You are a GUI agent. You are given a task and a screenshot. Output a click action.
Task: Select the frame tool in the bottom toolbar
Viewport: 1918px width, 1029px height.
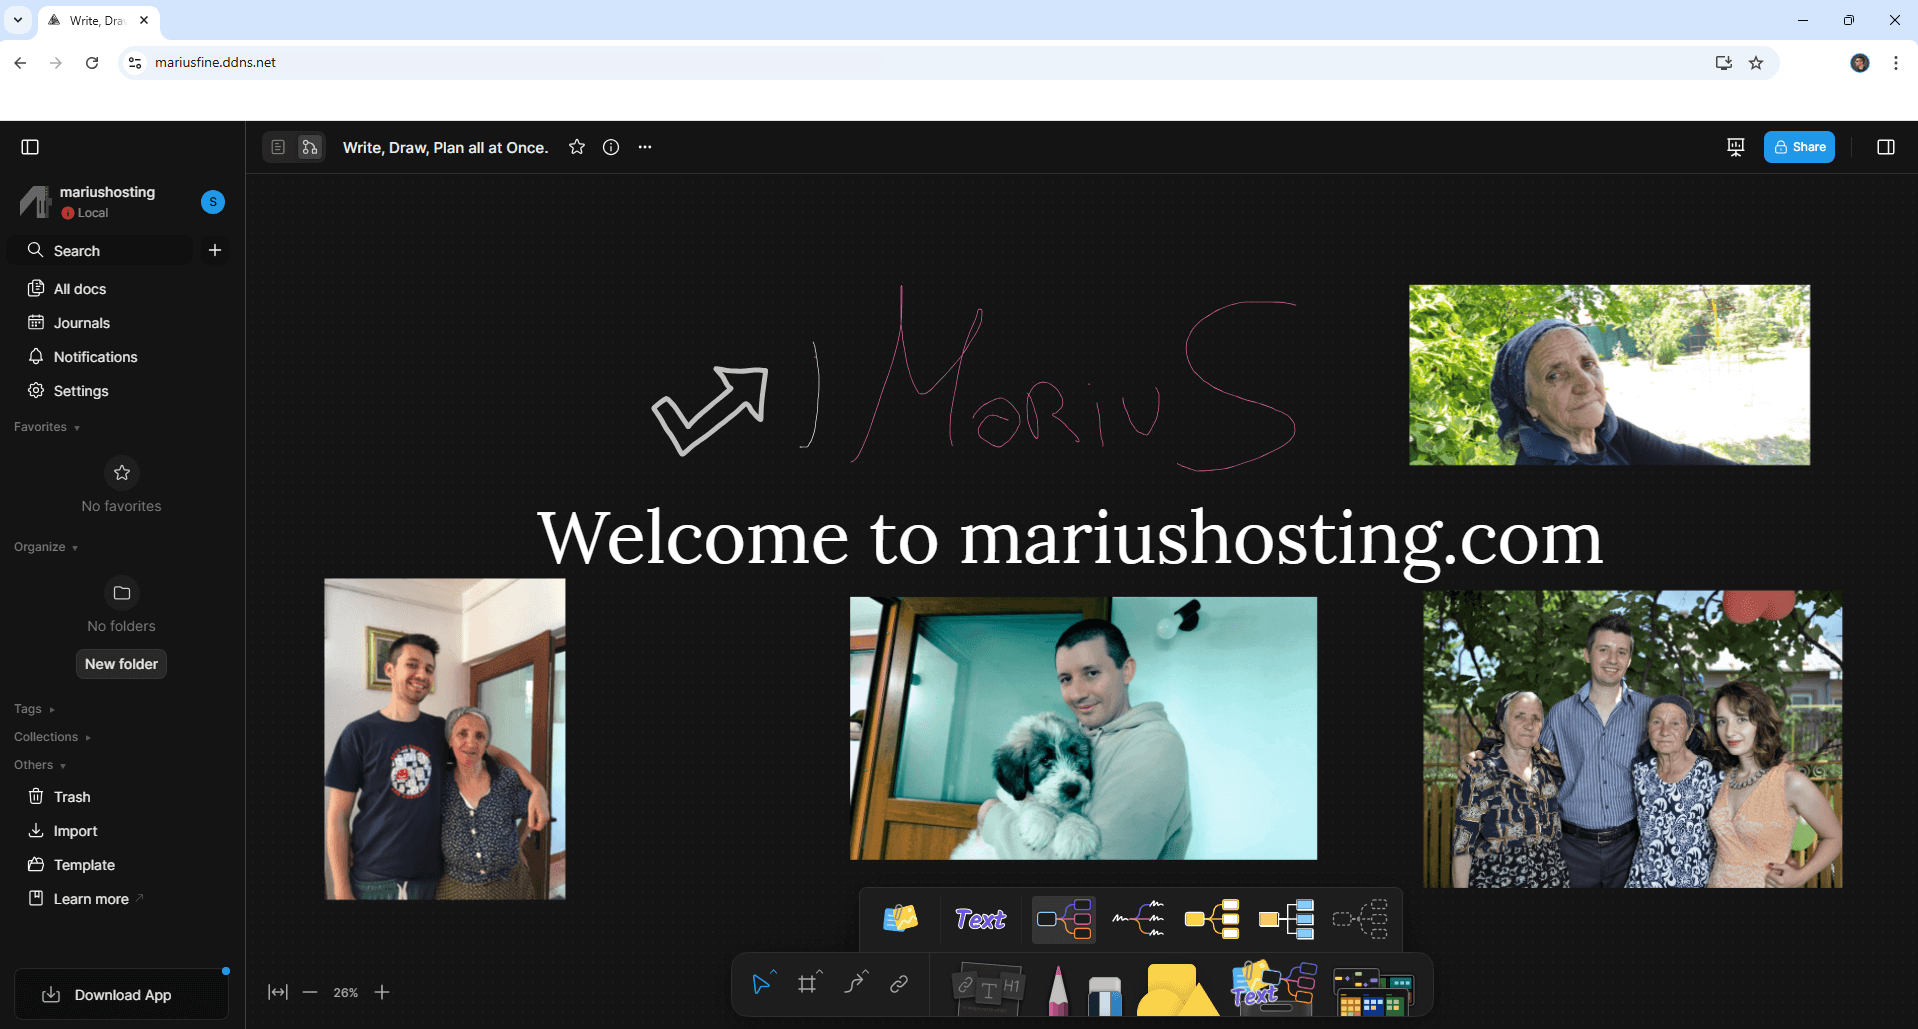[808, 985]
